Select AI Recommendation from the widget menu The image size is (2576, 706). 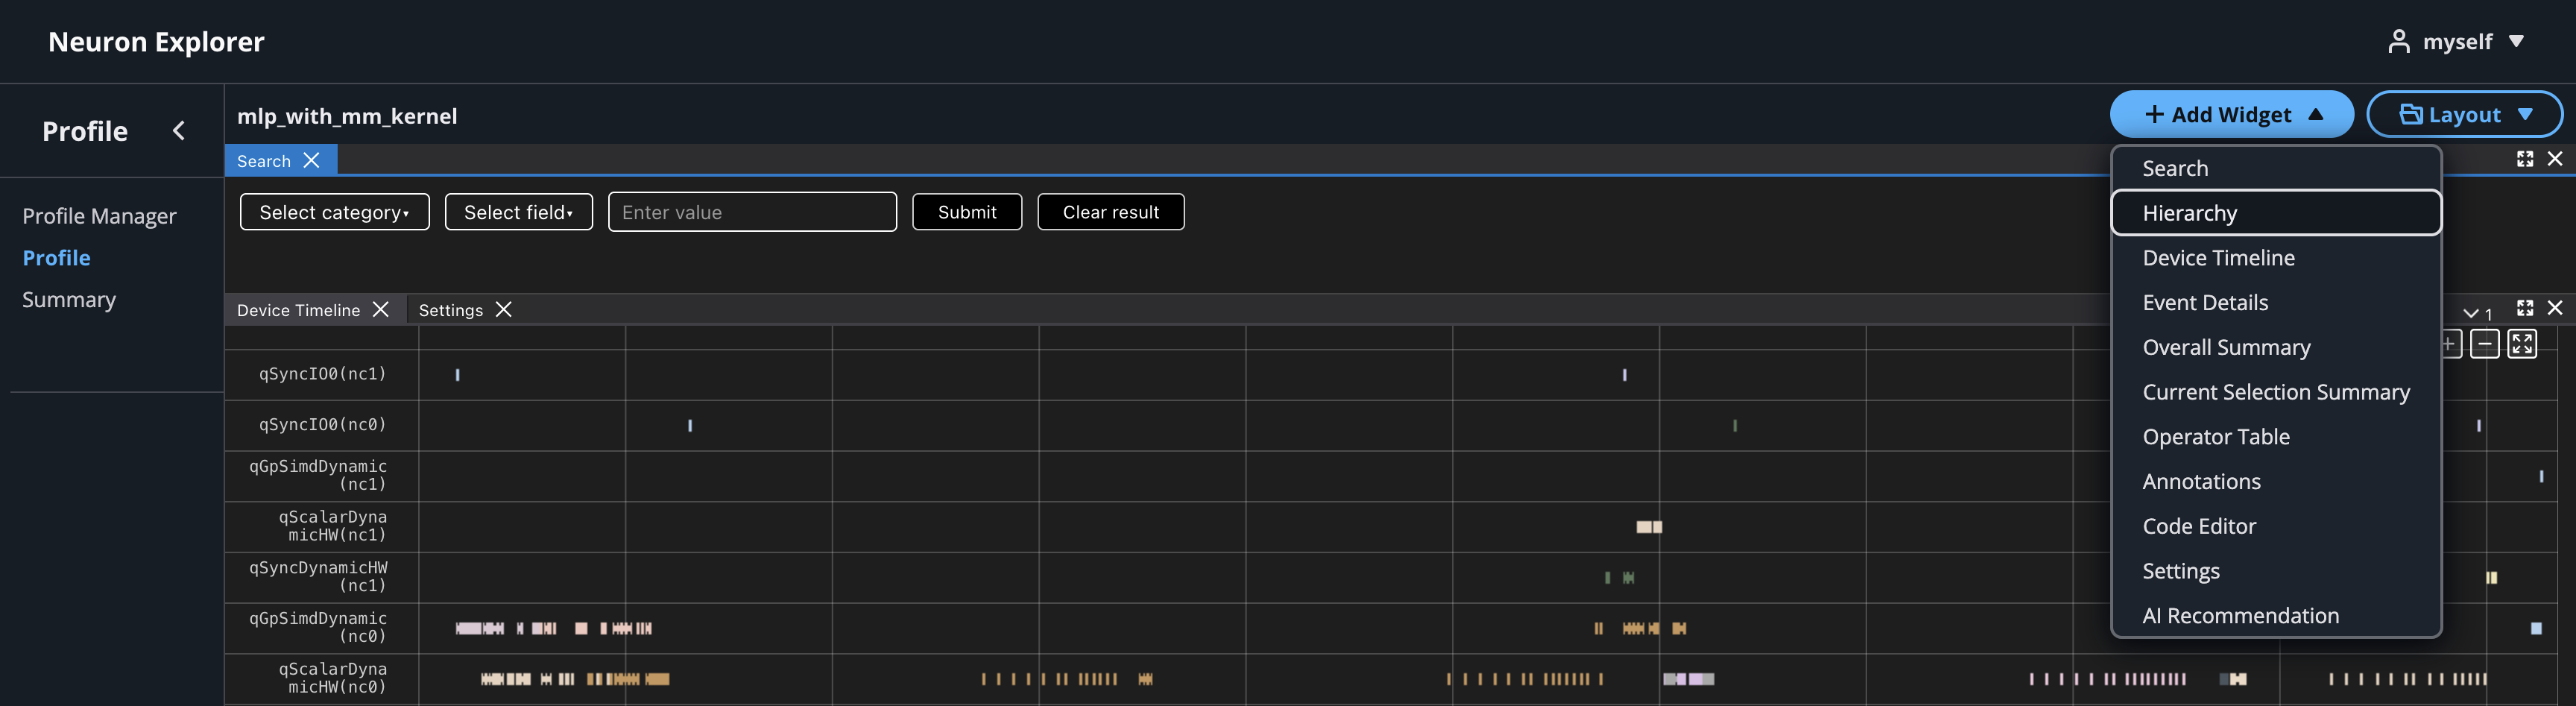[x=2241, y=615]
